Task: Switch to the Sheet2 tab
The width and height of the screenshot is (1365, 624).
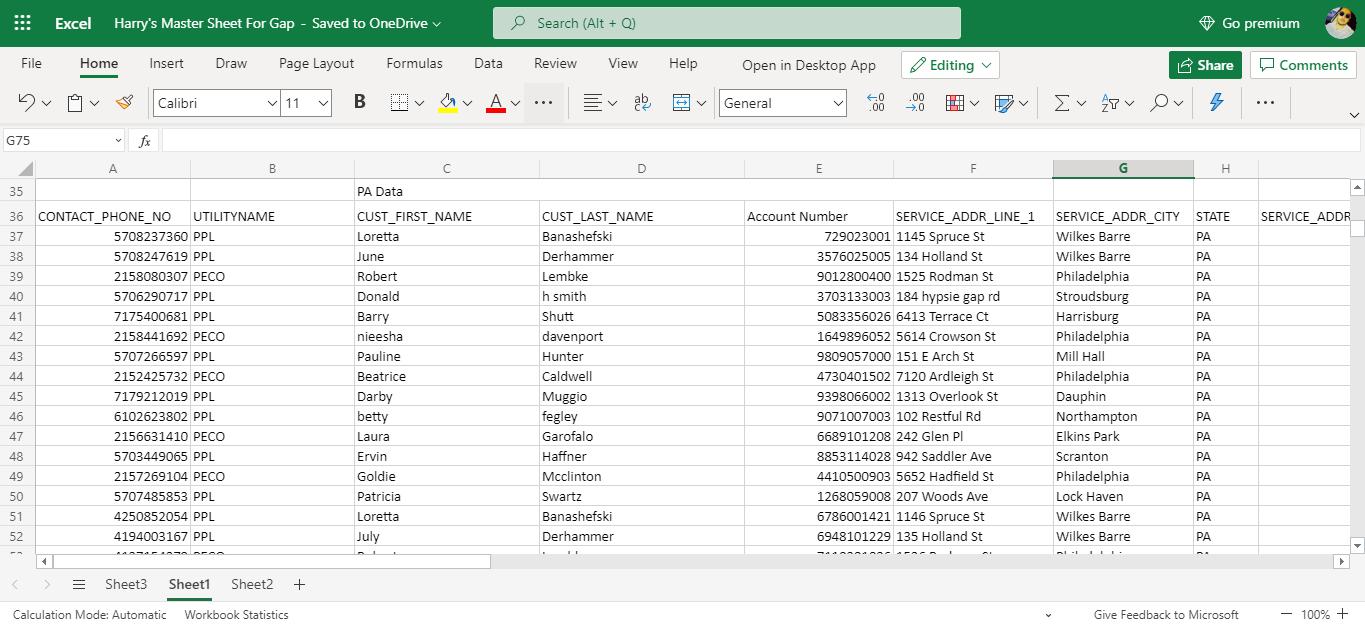Action: pyautogui.click(x=252, y=584)
